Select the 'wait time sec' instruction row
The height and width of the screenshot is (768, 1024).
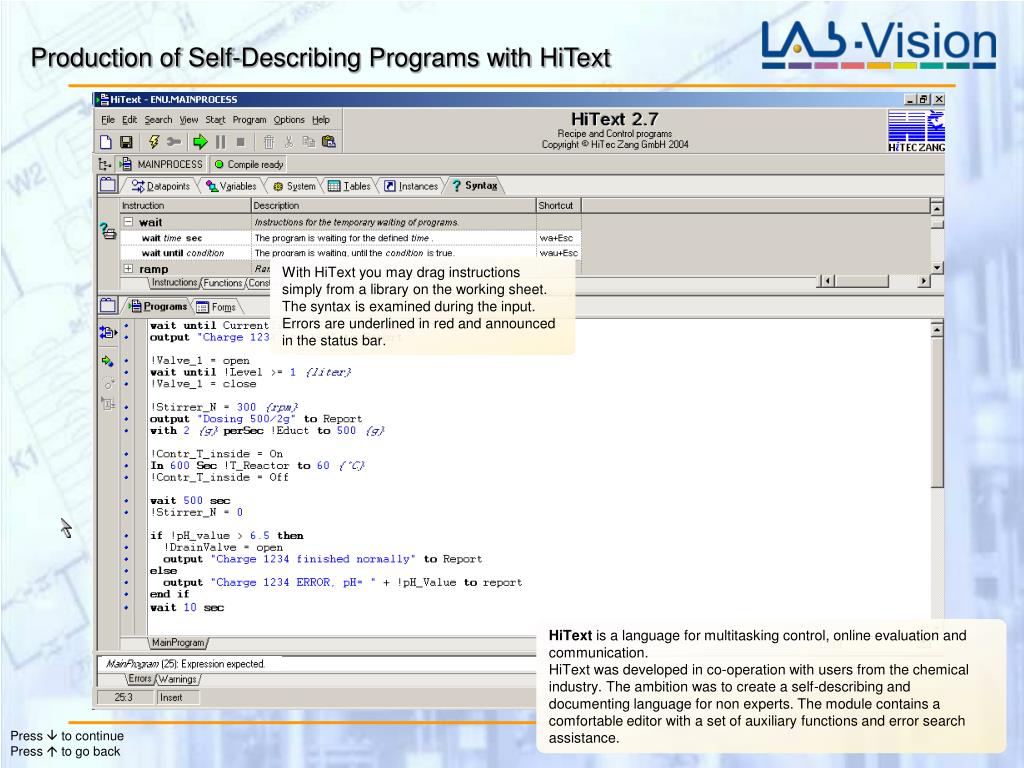(x=350, y=238)
